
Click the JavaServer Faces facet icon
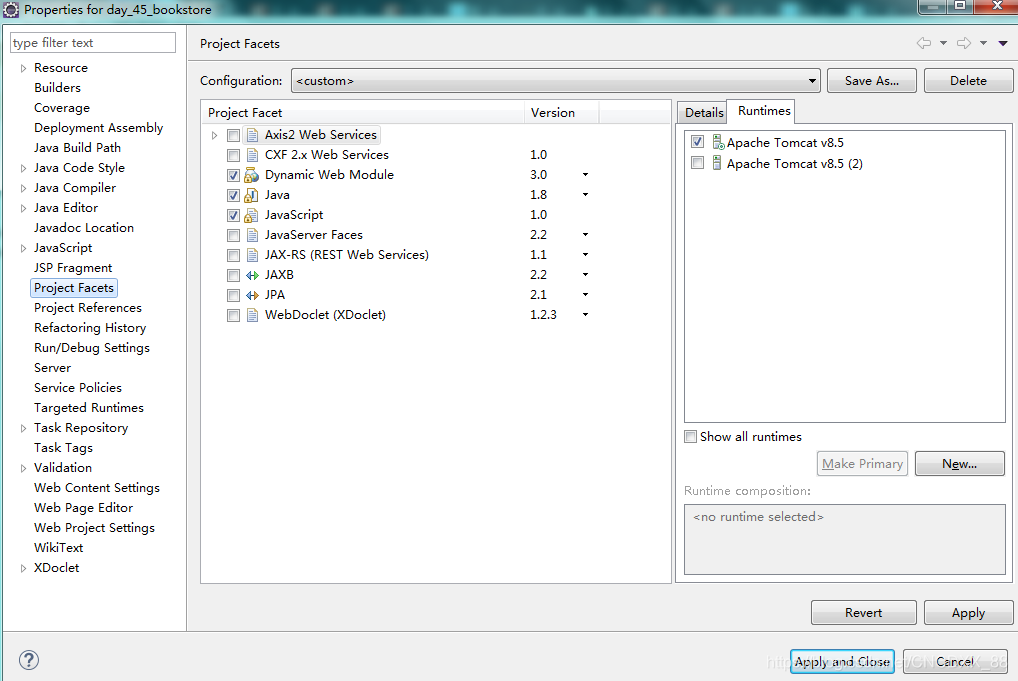tap(252, 235)
